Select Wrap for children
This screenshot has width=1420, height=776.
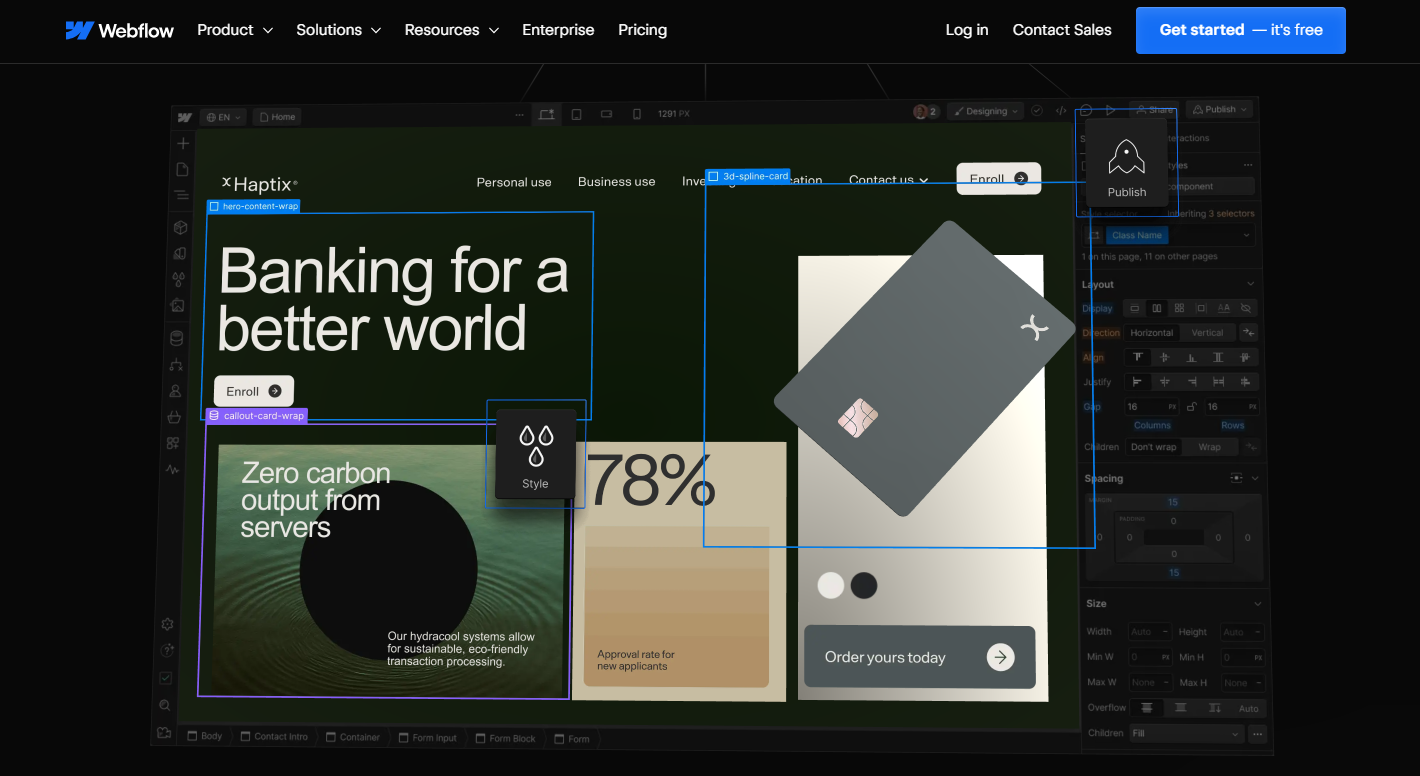1210,447
